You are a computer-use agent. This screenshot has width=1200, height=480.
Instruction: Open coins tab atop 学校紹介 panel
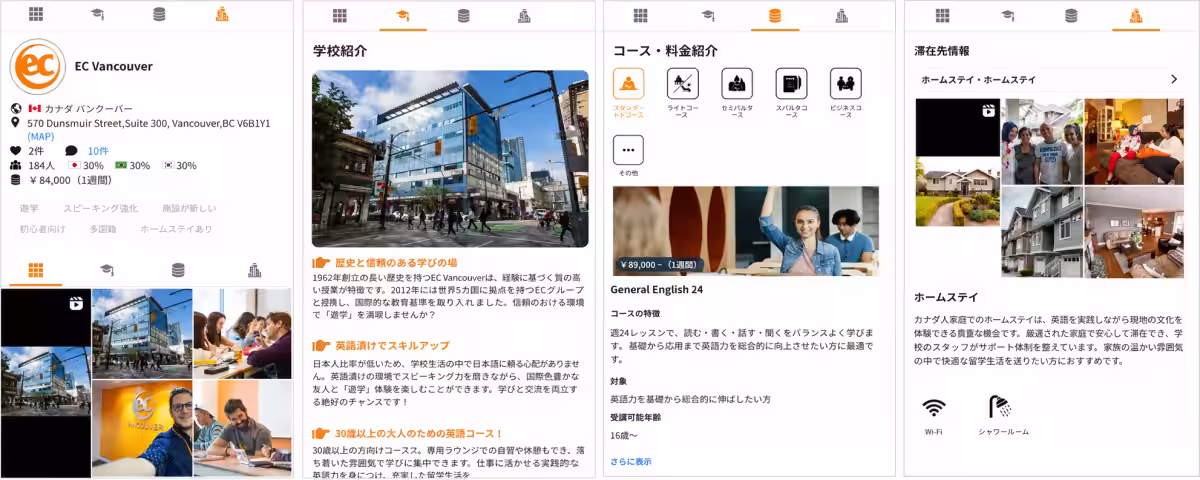point(463,15)
